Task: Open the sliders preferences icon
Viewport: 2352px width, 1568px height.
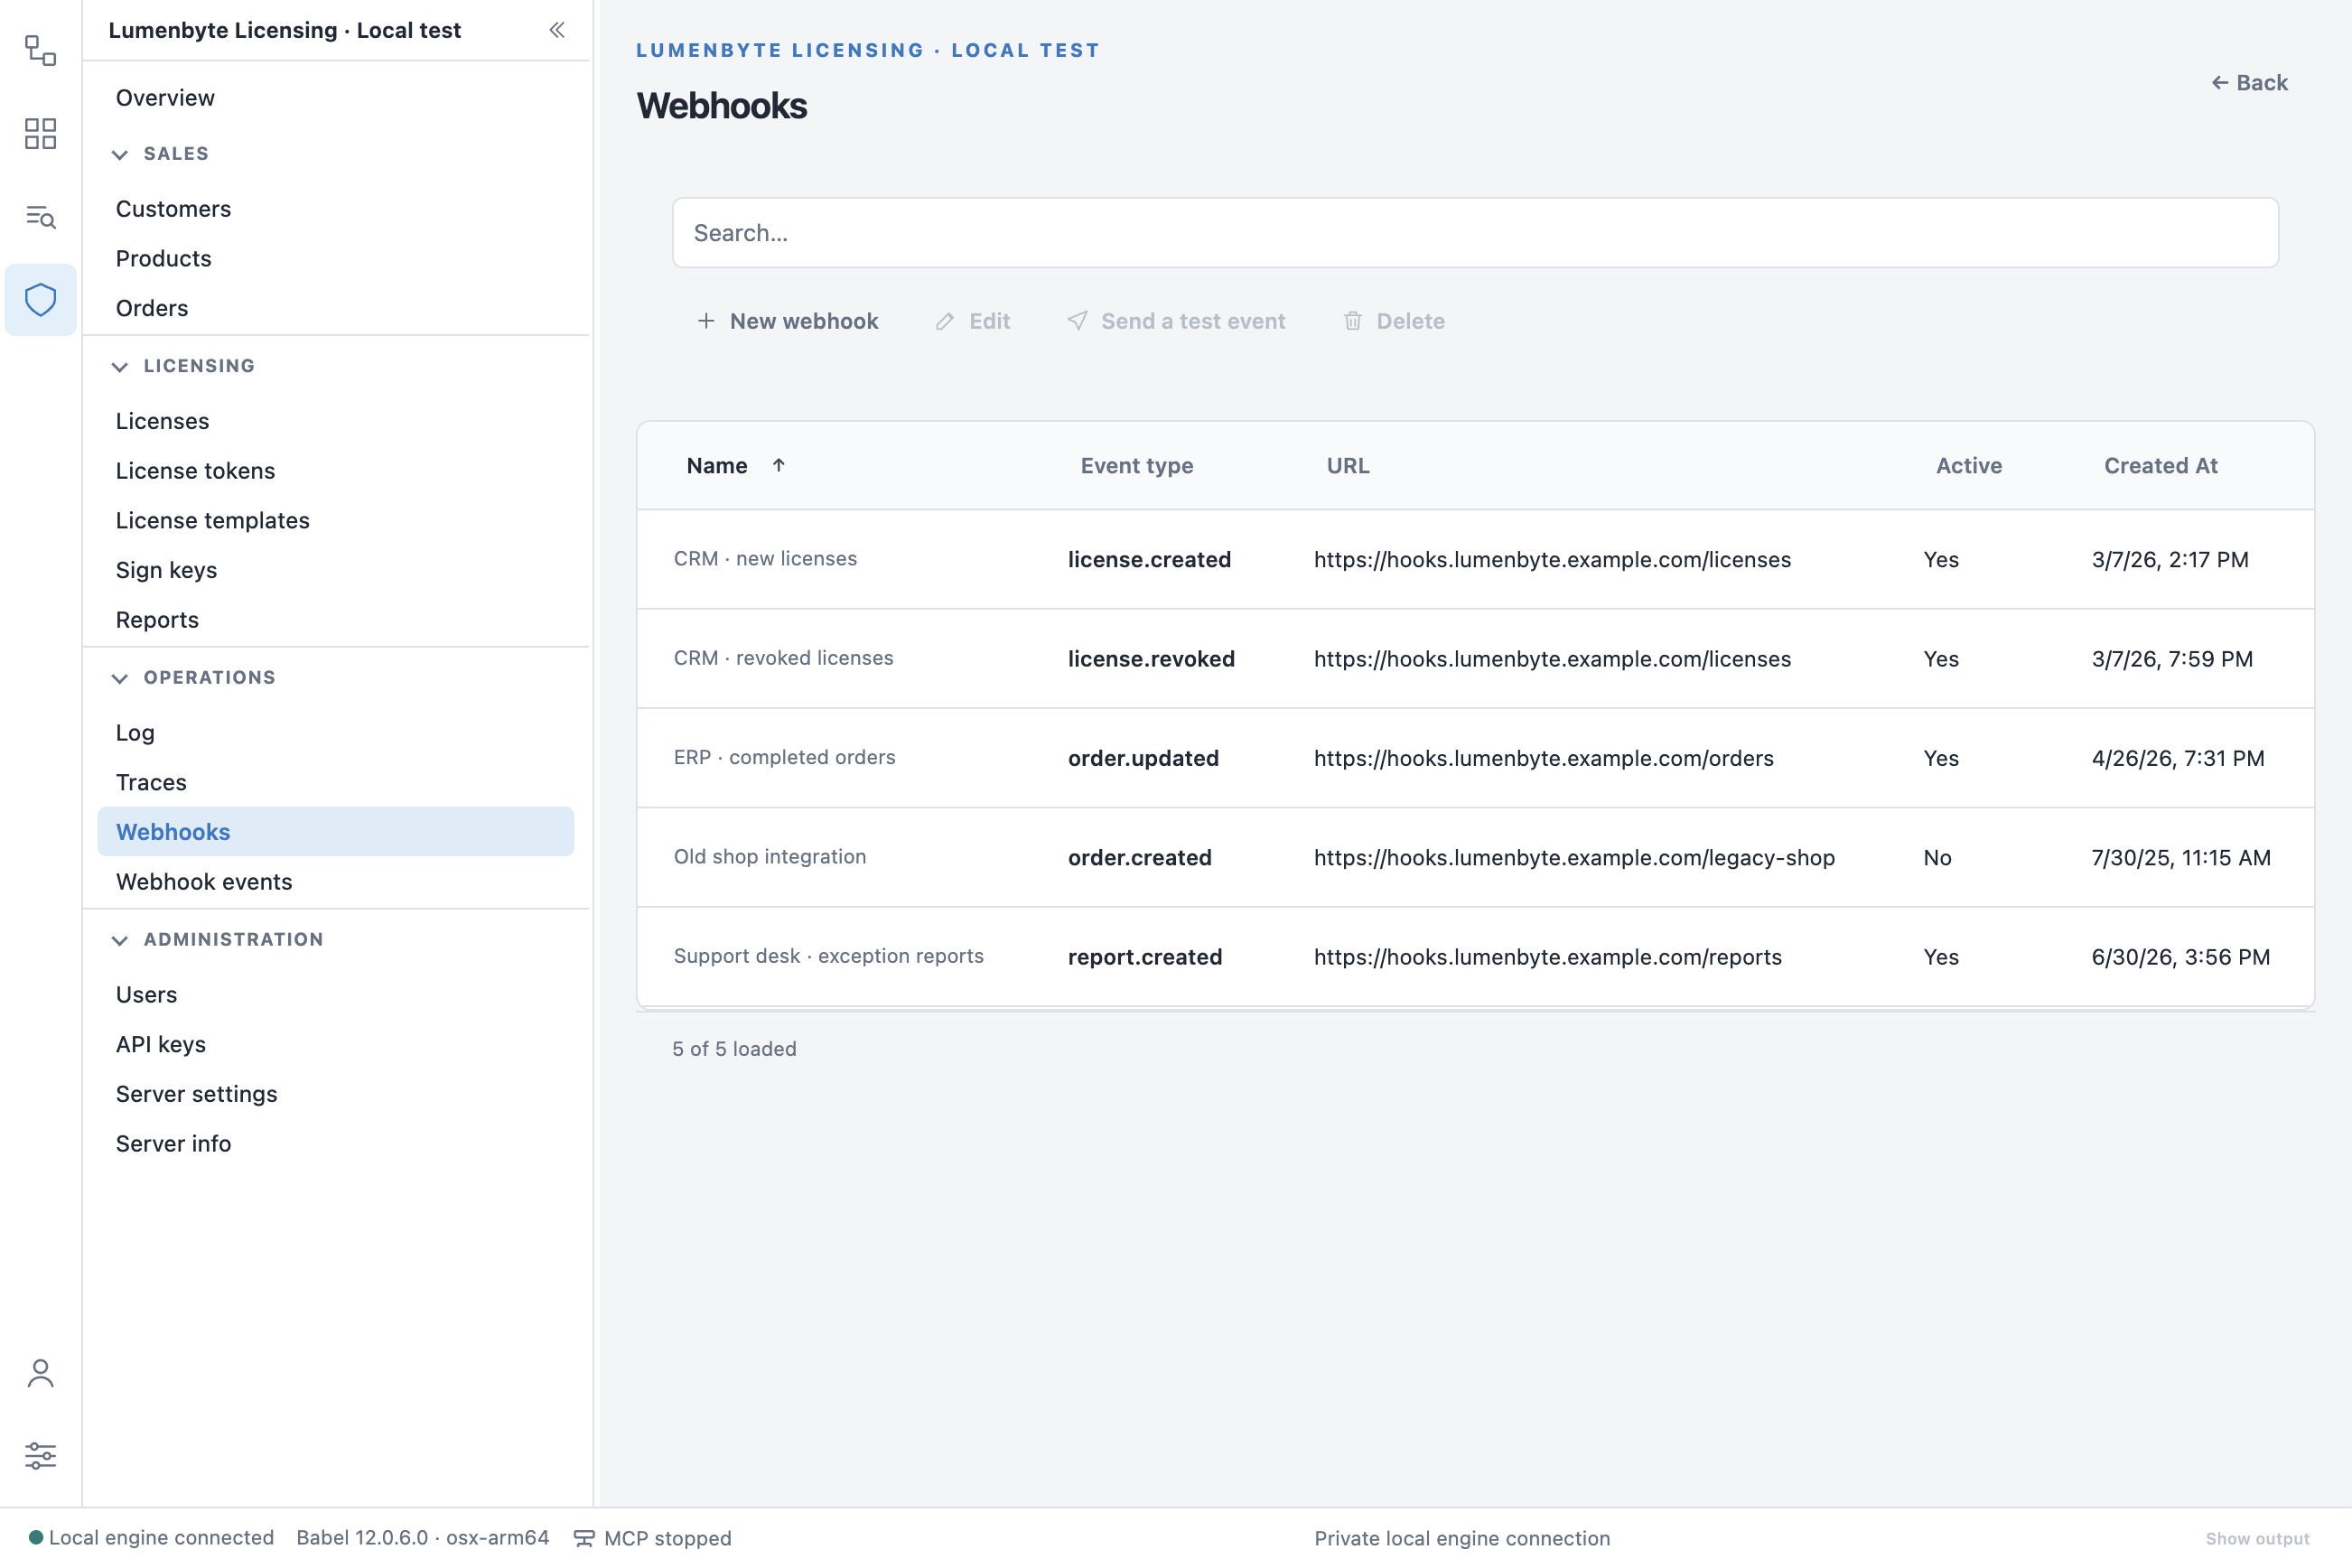Action: coord(40,1456)
